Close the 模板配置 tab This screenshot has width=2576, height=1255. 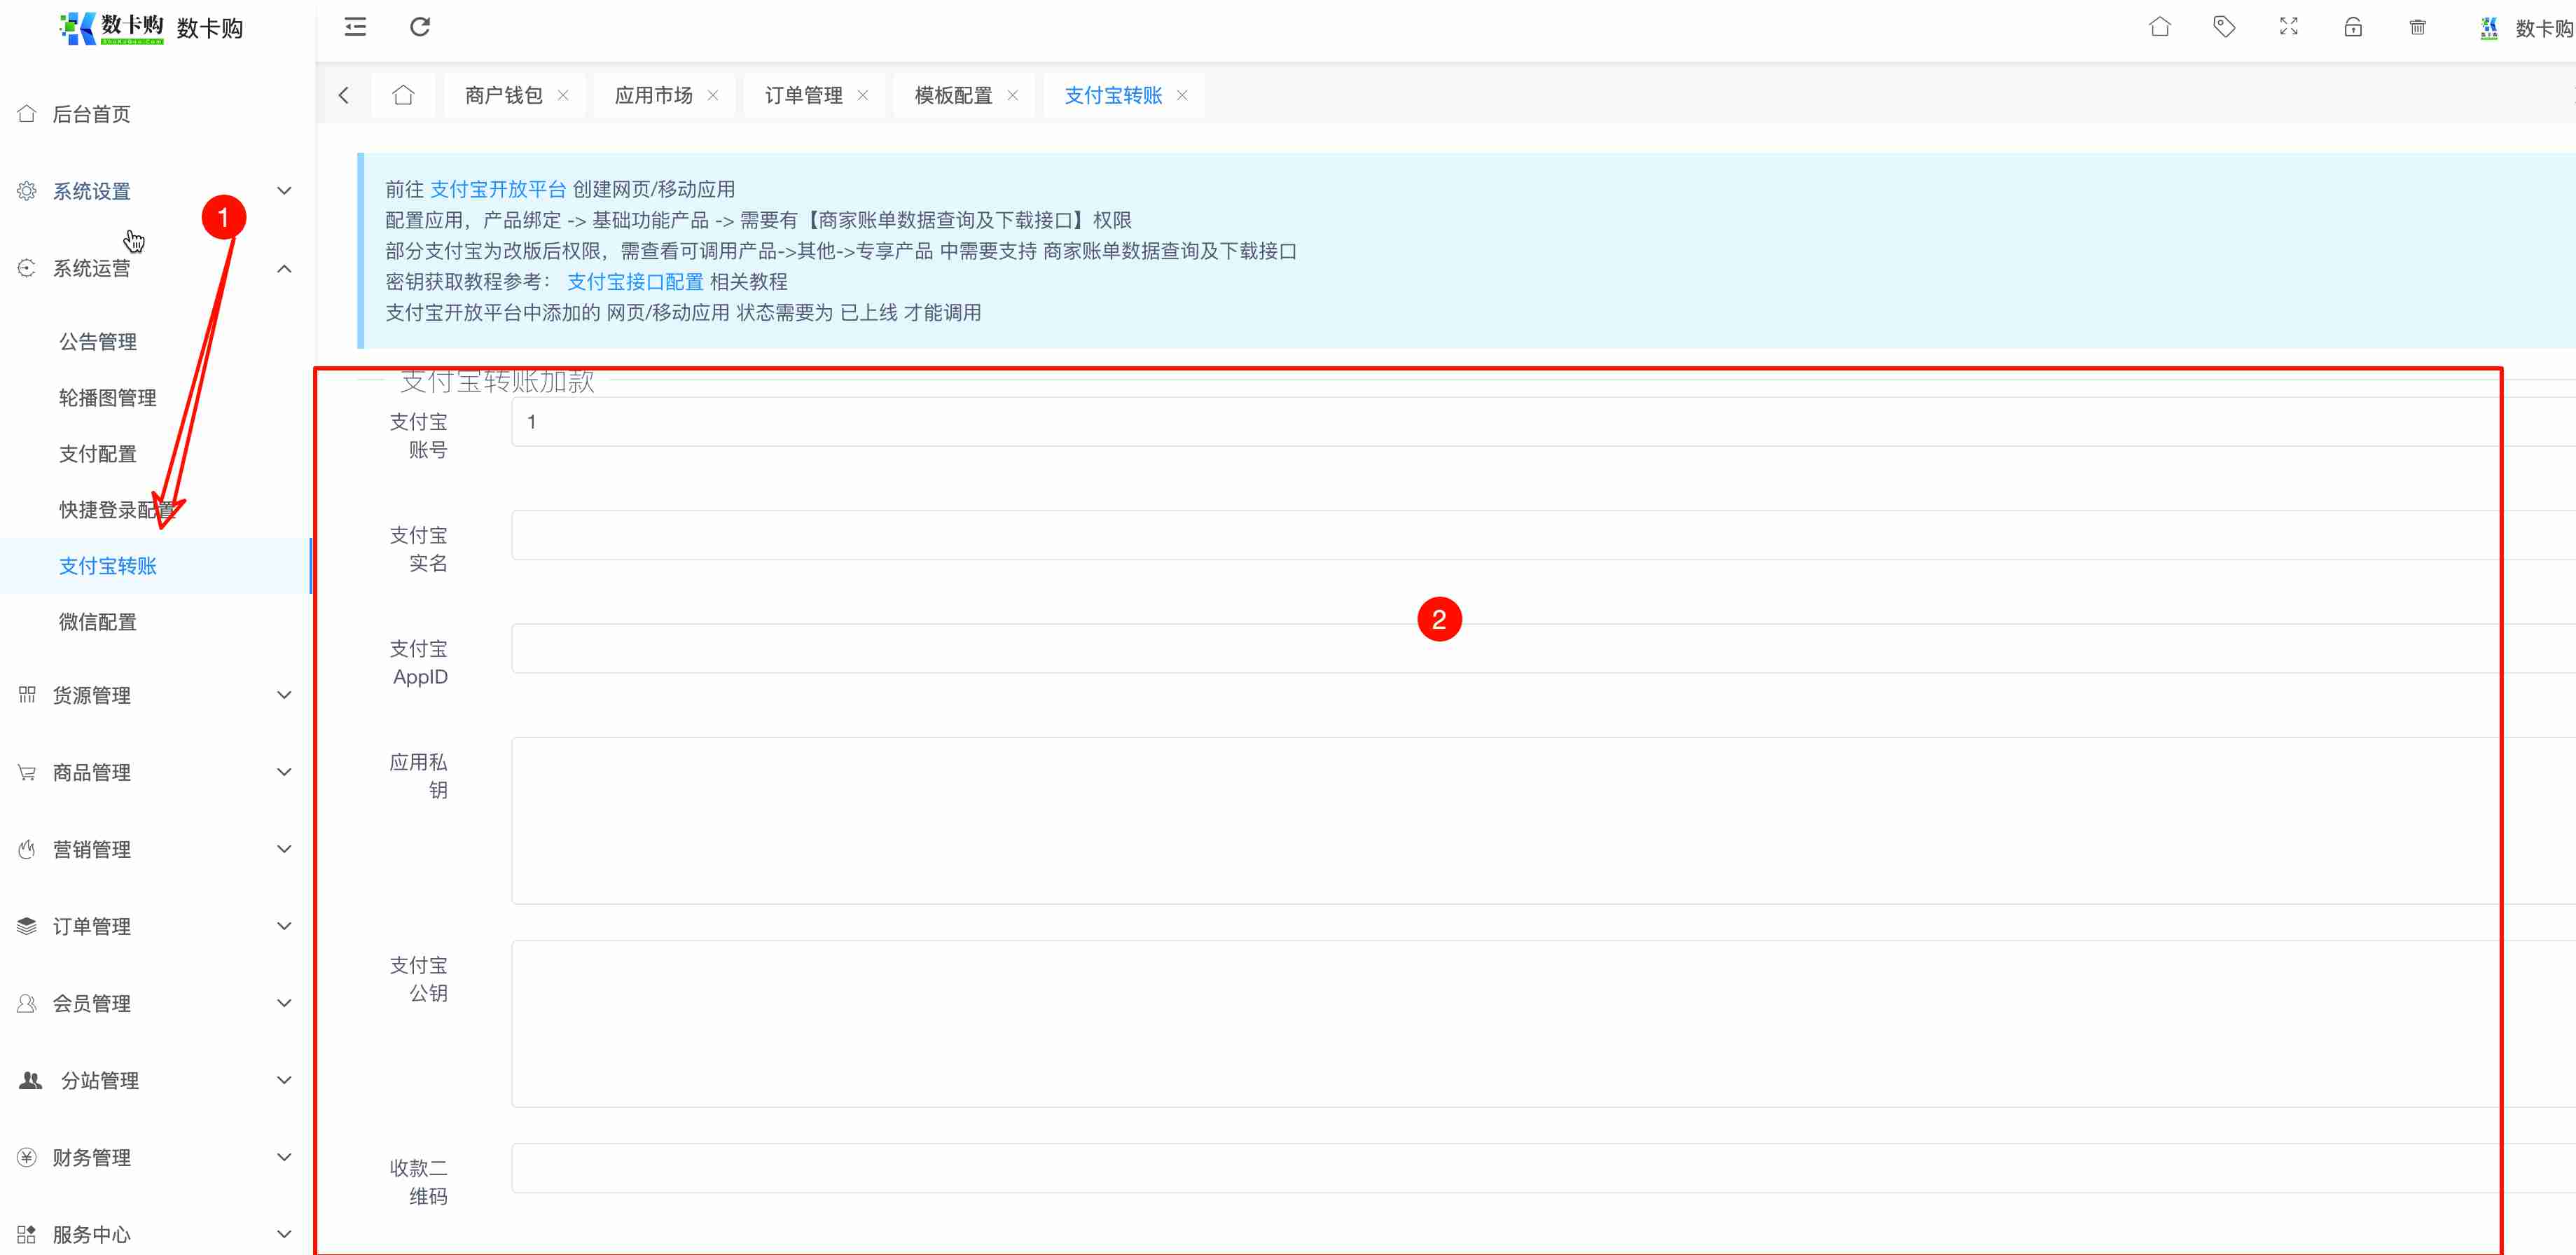tap(1012, 95)
